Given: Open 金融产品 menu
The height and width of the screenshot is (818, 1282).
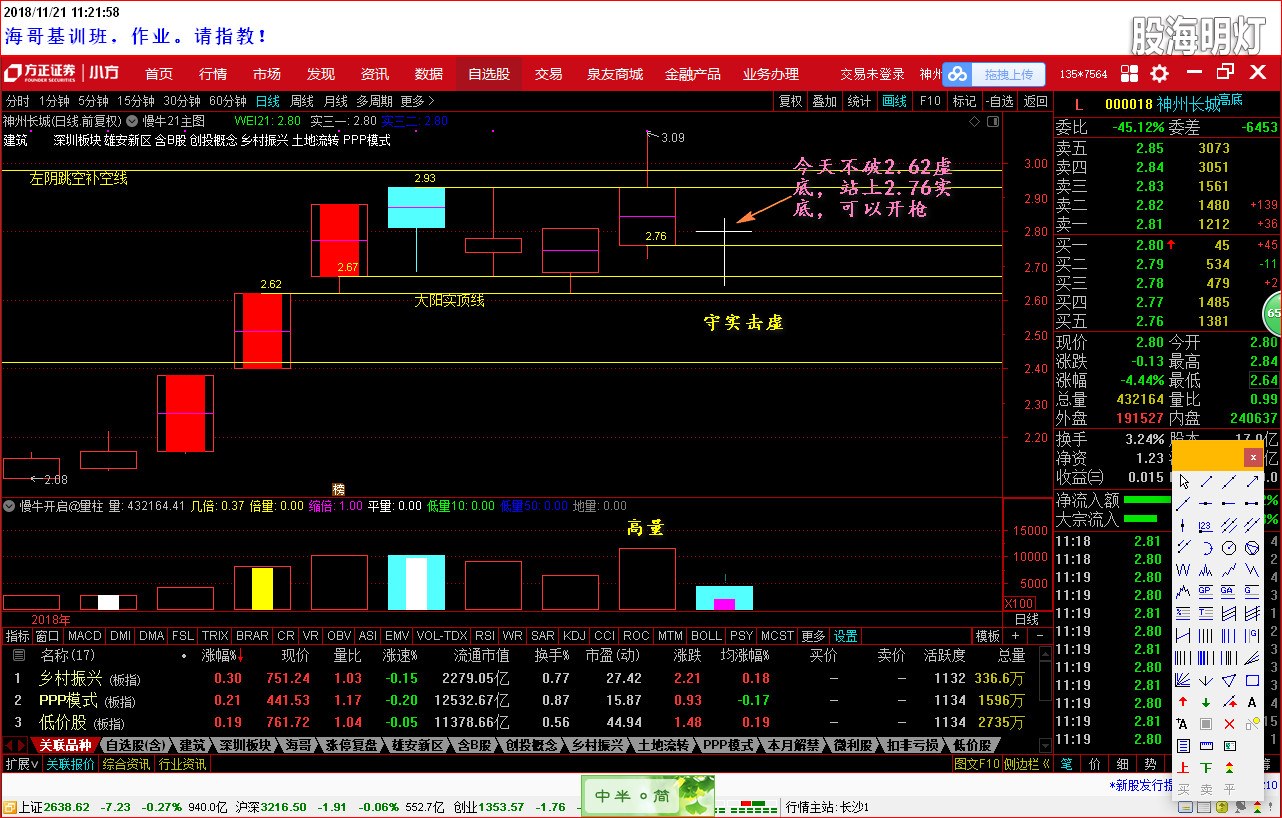Looking at the screenshot, I should (693, 74).
